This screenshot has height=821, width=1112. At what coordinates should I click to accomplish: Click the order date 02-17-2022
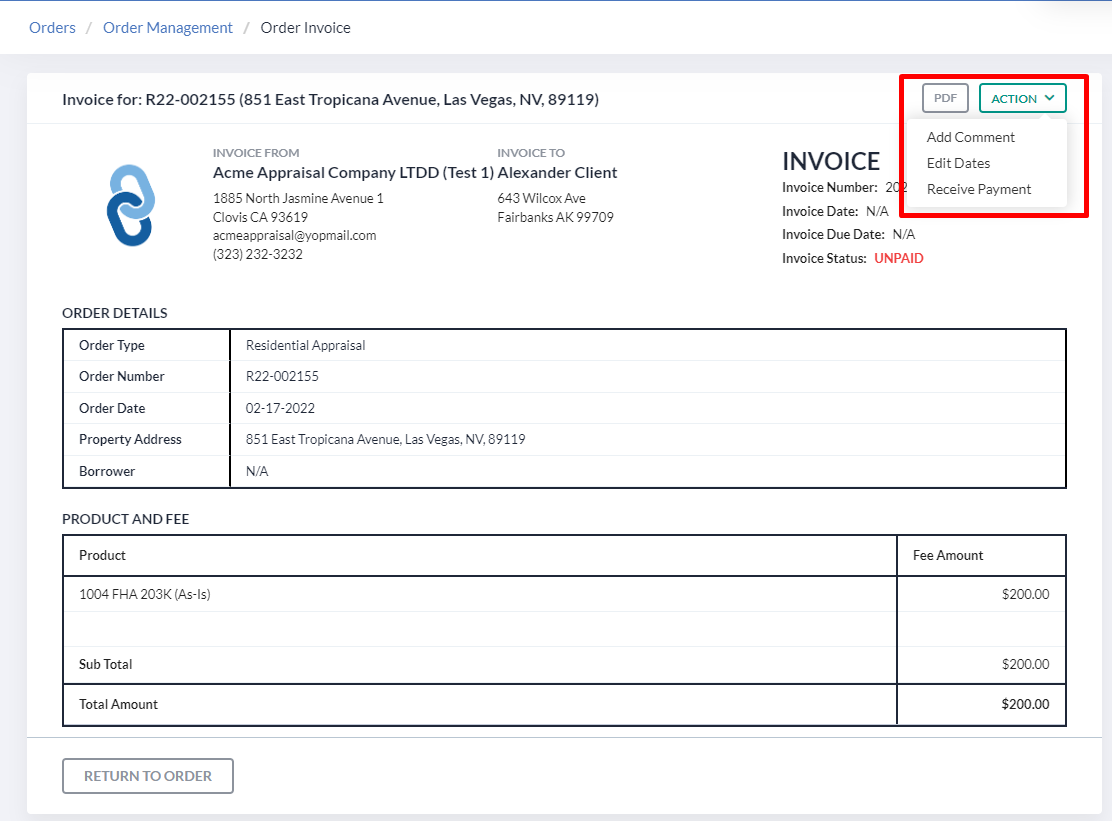(x=280, y=408)
